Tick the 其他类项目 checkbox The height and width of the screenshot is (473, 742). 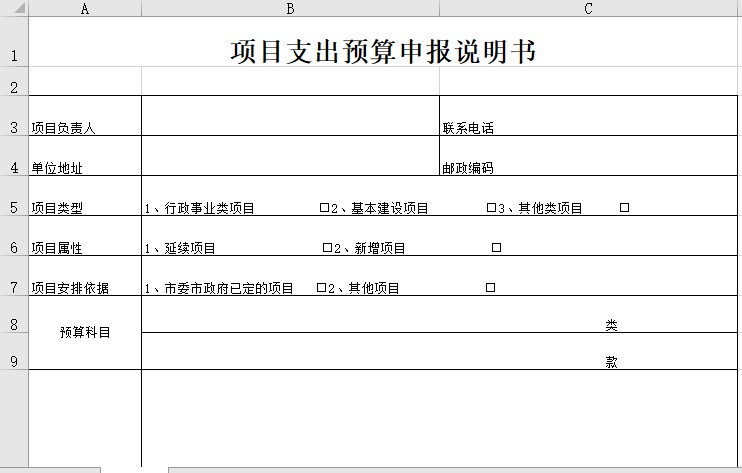pos(624,208)
